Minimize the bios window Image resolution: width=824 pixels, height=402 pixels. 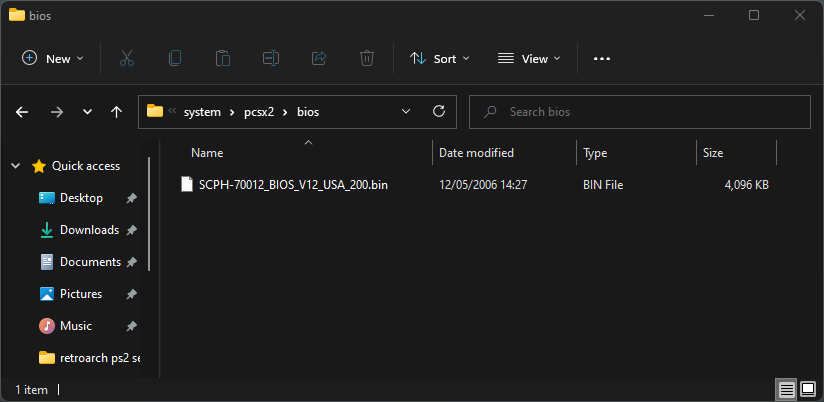pos(708,15)
